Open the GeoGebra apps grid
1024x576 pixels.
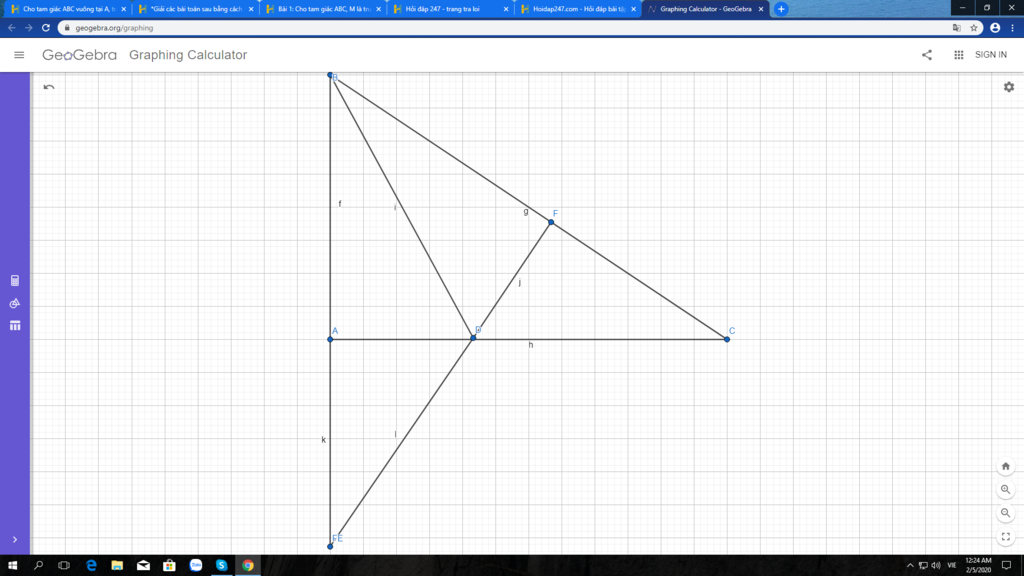(x=959, y=55)
